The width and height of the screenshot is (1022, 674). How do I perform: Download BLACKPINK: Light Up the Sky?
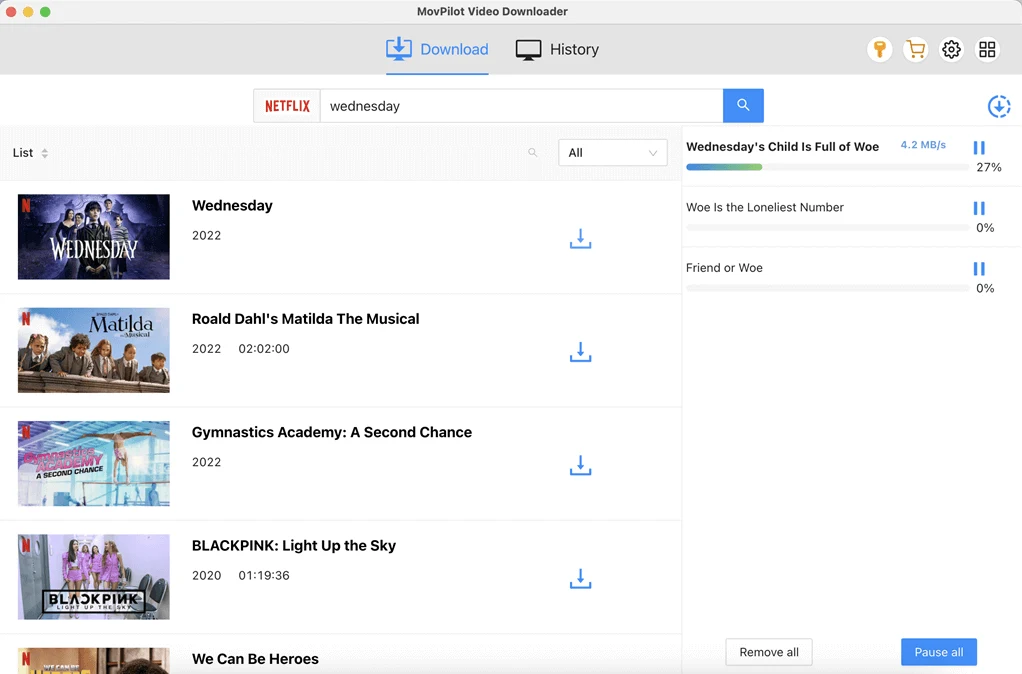point(580,579)
